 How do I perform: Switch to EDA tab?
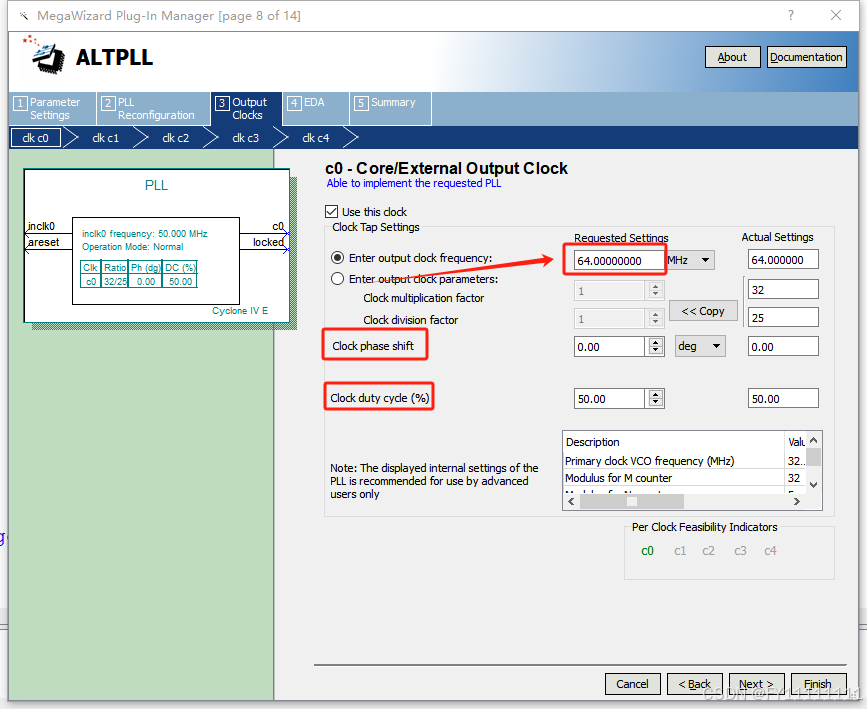[315, 108]
